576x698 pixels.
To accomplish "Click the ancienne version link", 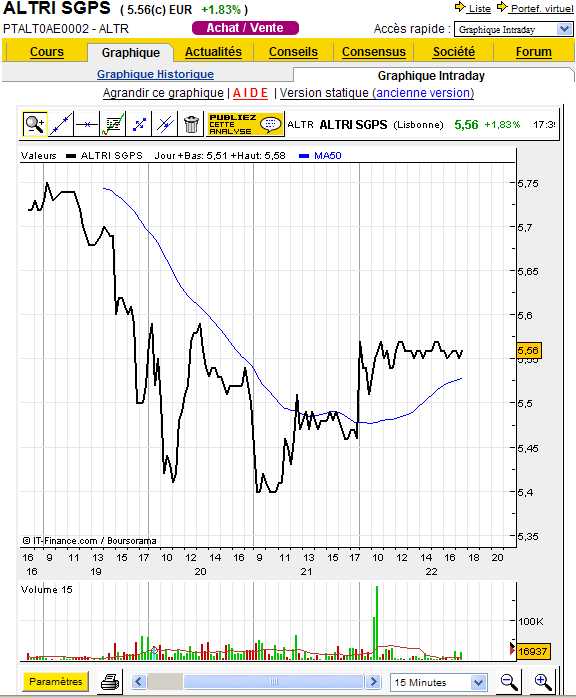I will point(425,93).
